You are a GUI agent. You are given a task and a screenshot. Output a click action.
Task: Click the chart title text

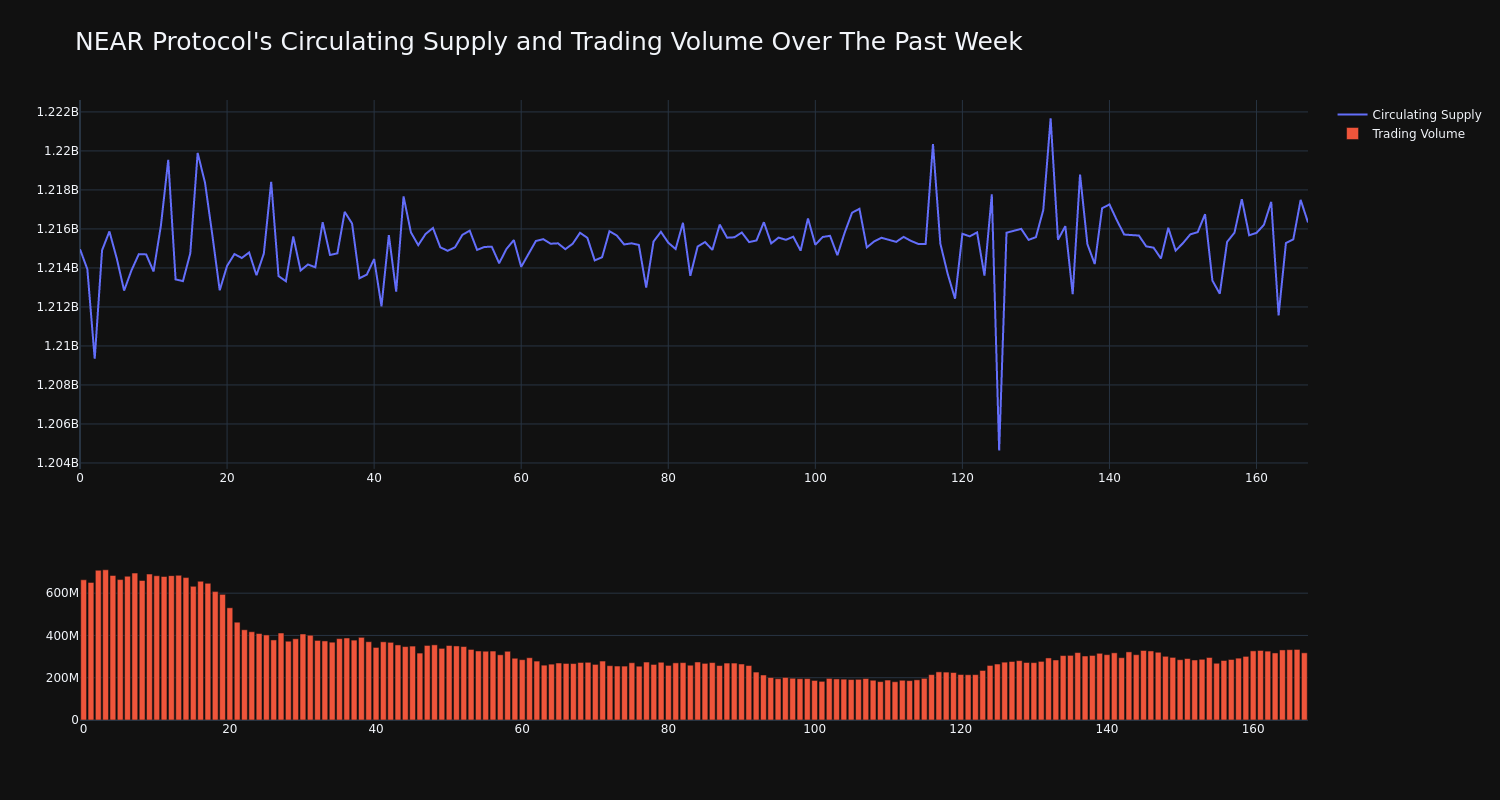(548, 42)
